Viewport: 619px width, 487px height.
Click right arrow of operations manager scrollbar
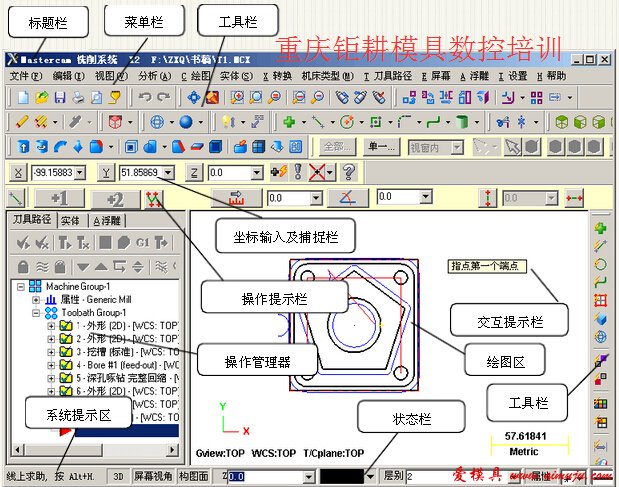pos(172,450)
